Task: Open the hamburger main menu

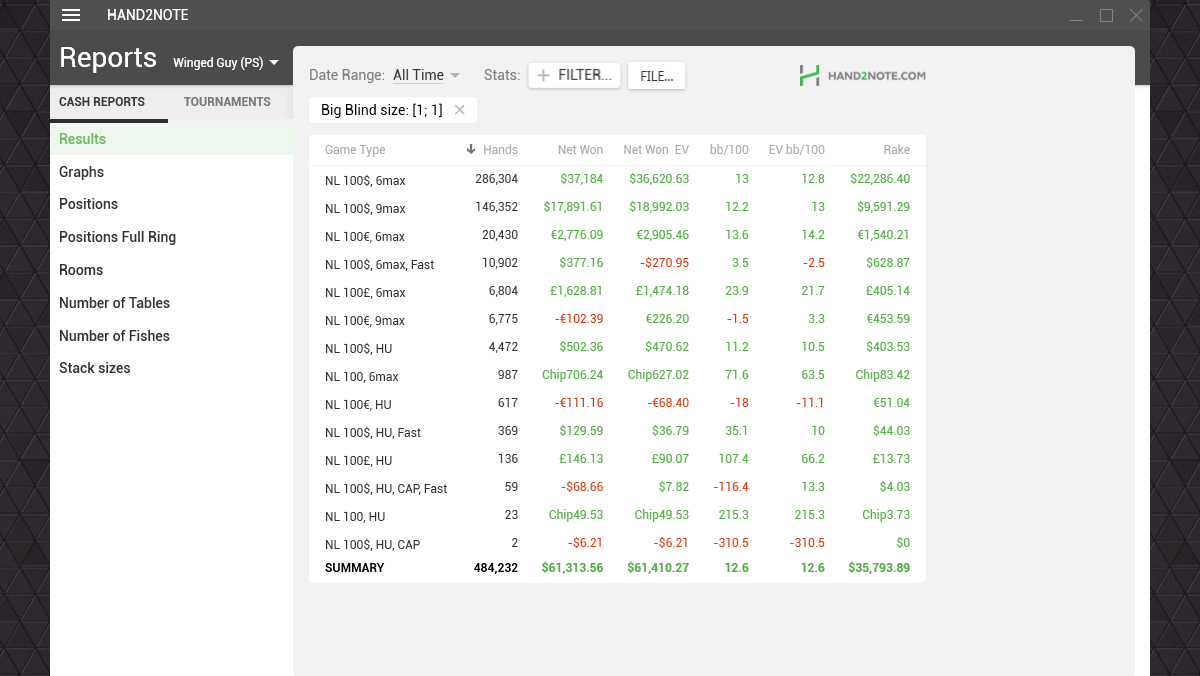Action: pos(70,15)
